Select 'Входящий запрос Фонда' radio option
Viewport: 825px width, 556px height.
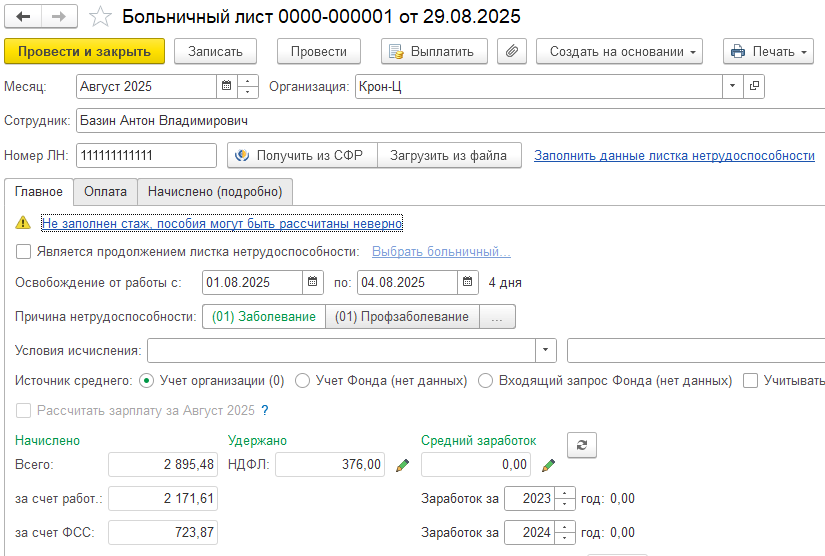(x=486, y=381)
